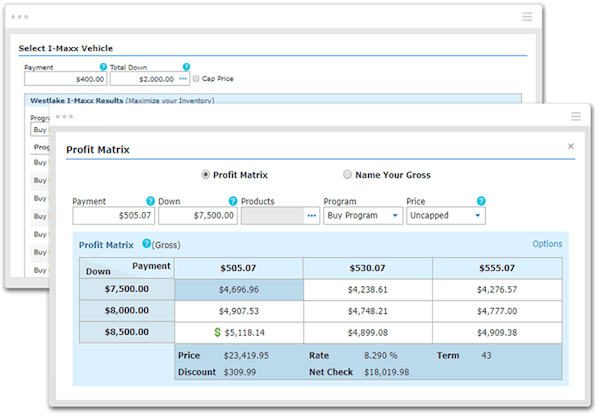600x416 pixels.
Task: Open Total Down ellipsis options
Action: click(x=183, y=78)
